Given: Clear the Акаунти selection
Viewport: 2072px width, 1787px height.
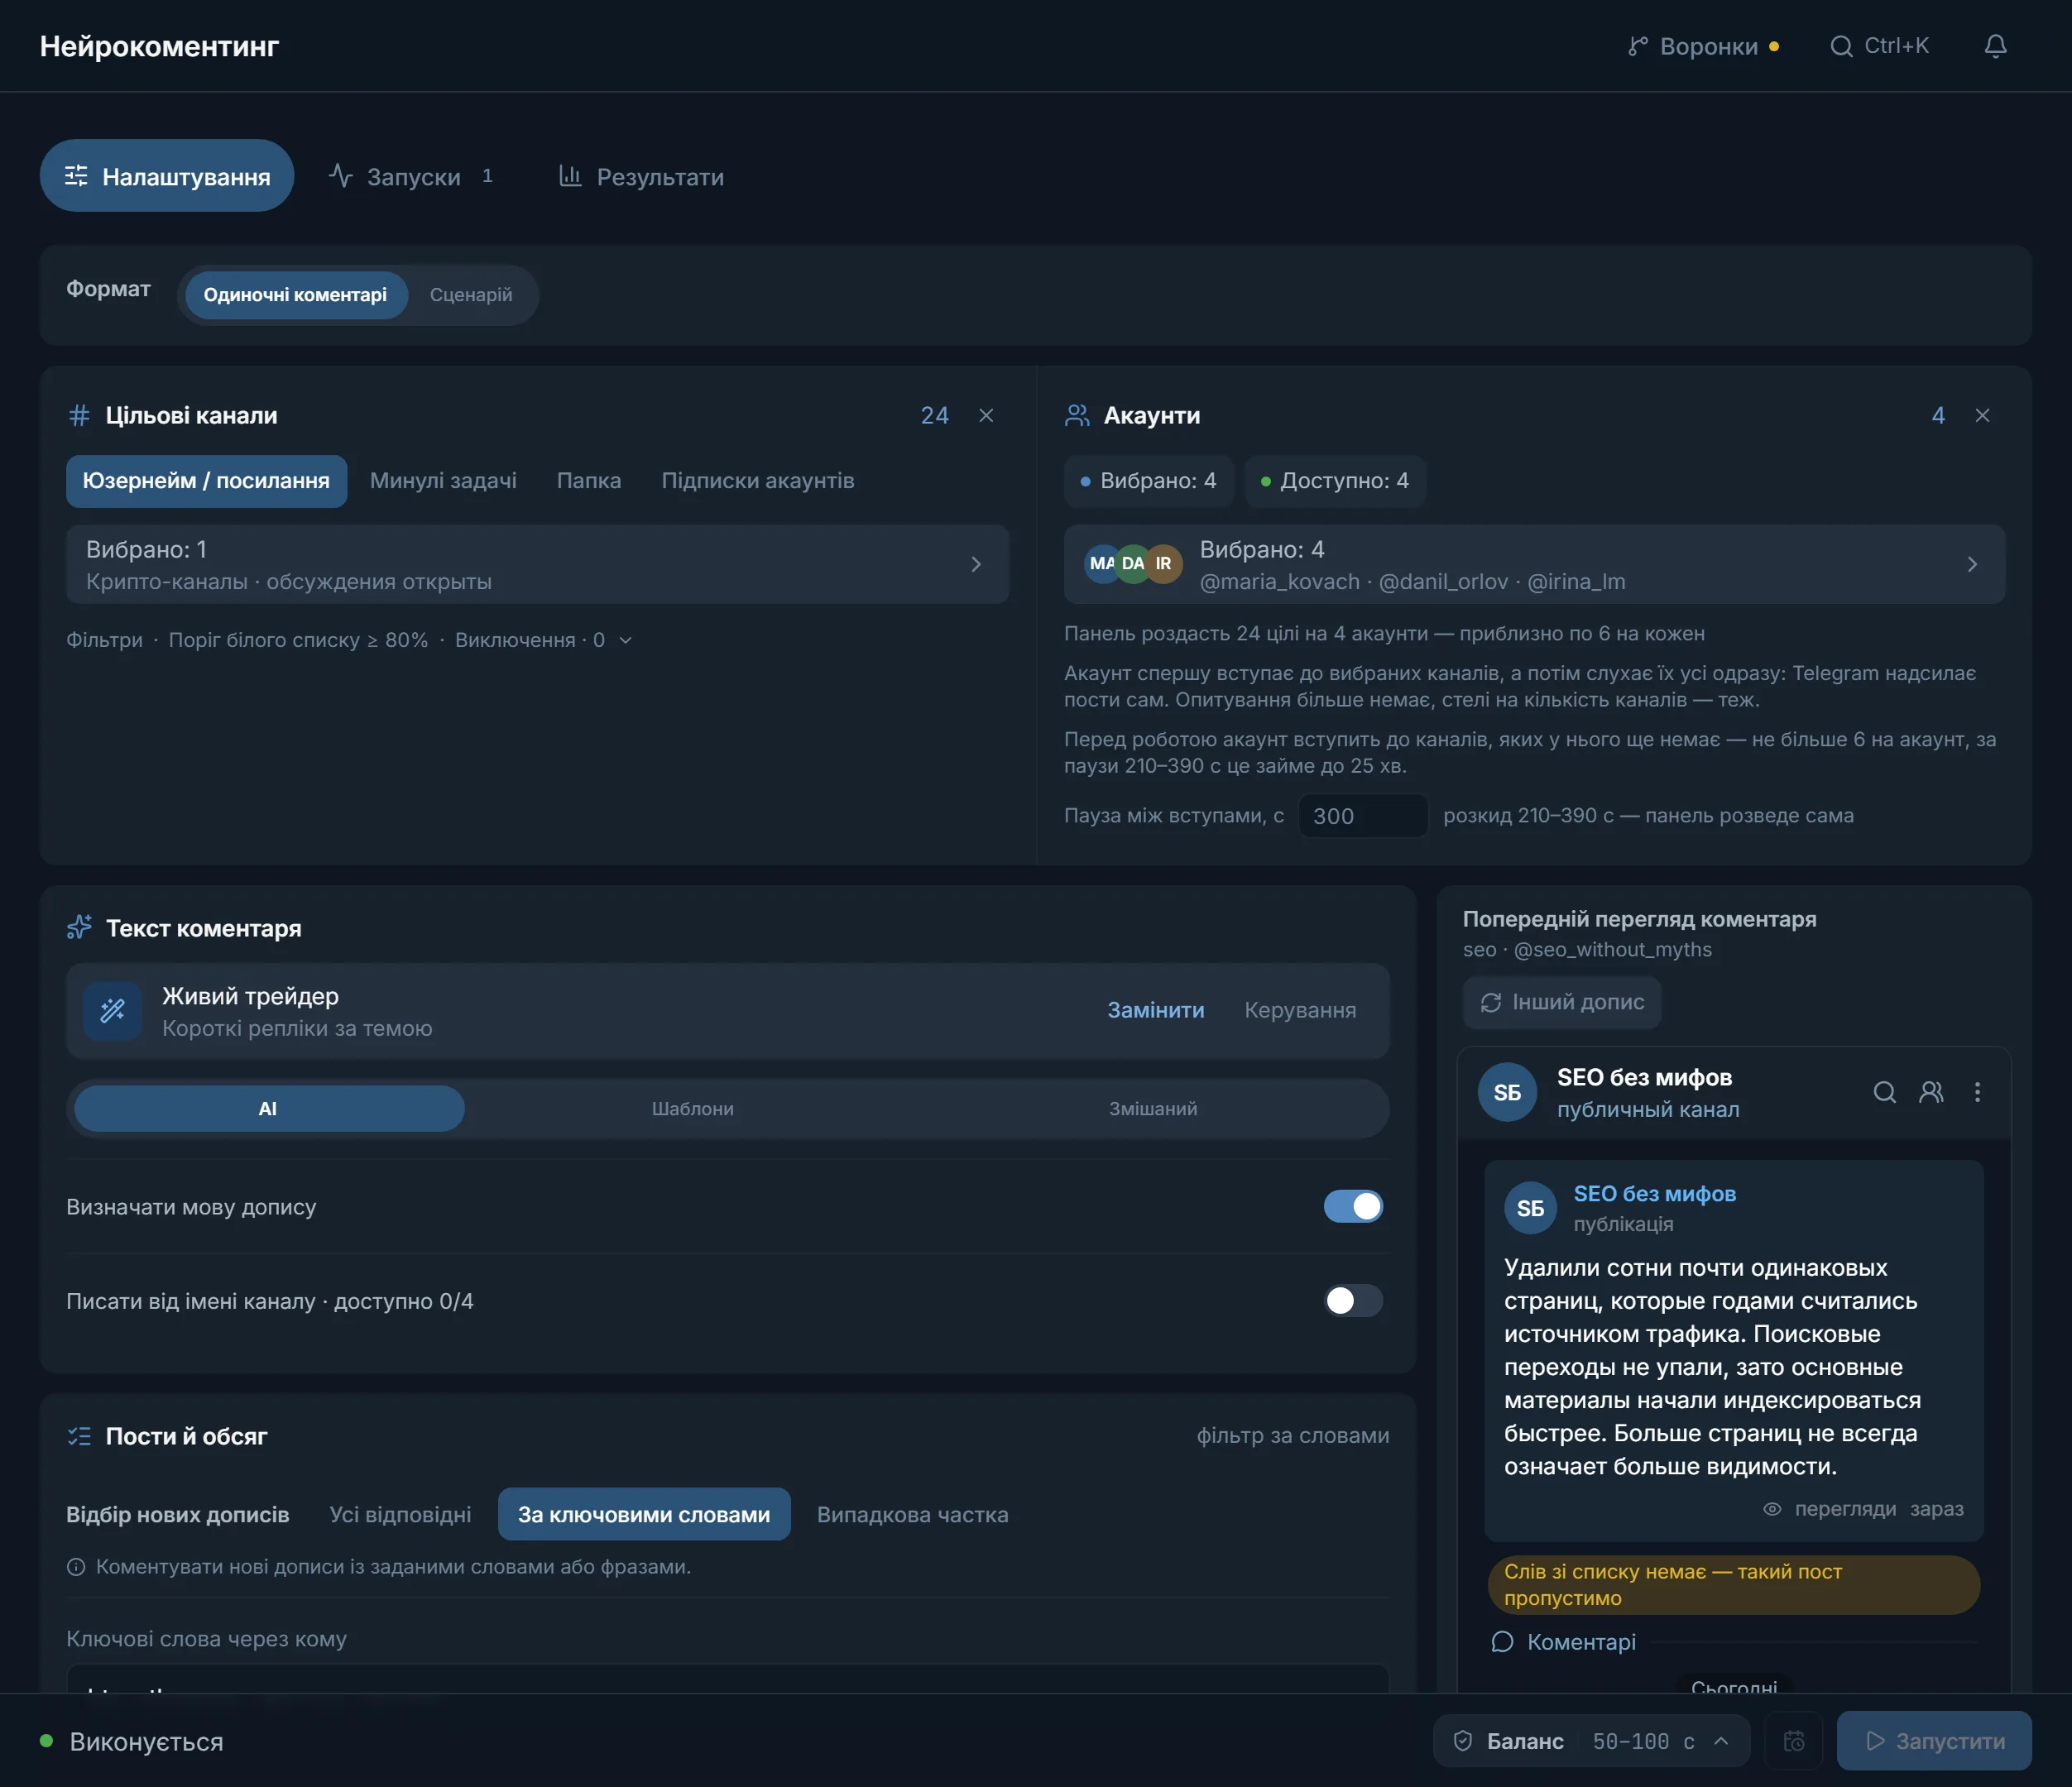Looking at the screenshot, I should tap(1982, 415).
